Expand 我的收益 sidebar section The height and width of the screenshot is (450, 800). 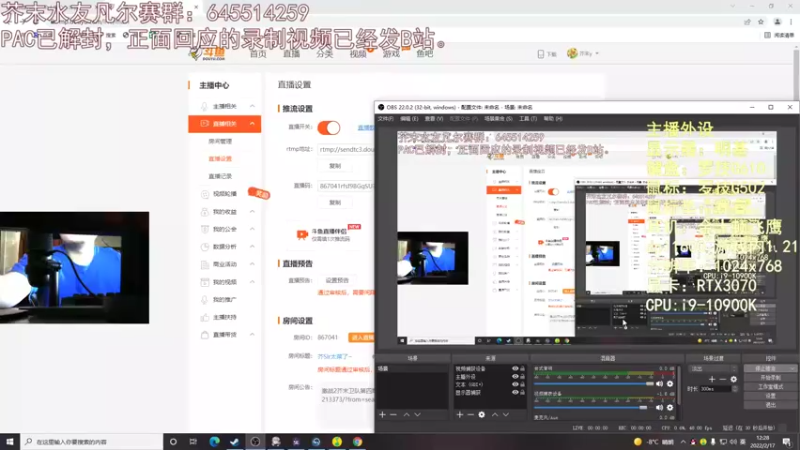tap(252, 211)
